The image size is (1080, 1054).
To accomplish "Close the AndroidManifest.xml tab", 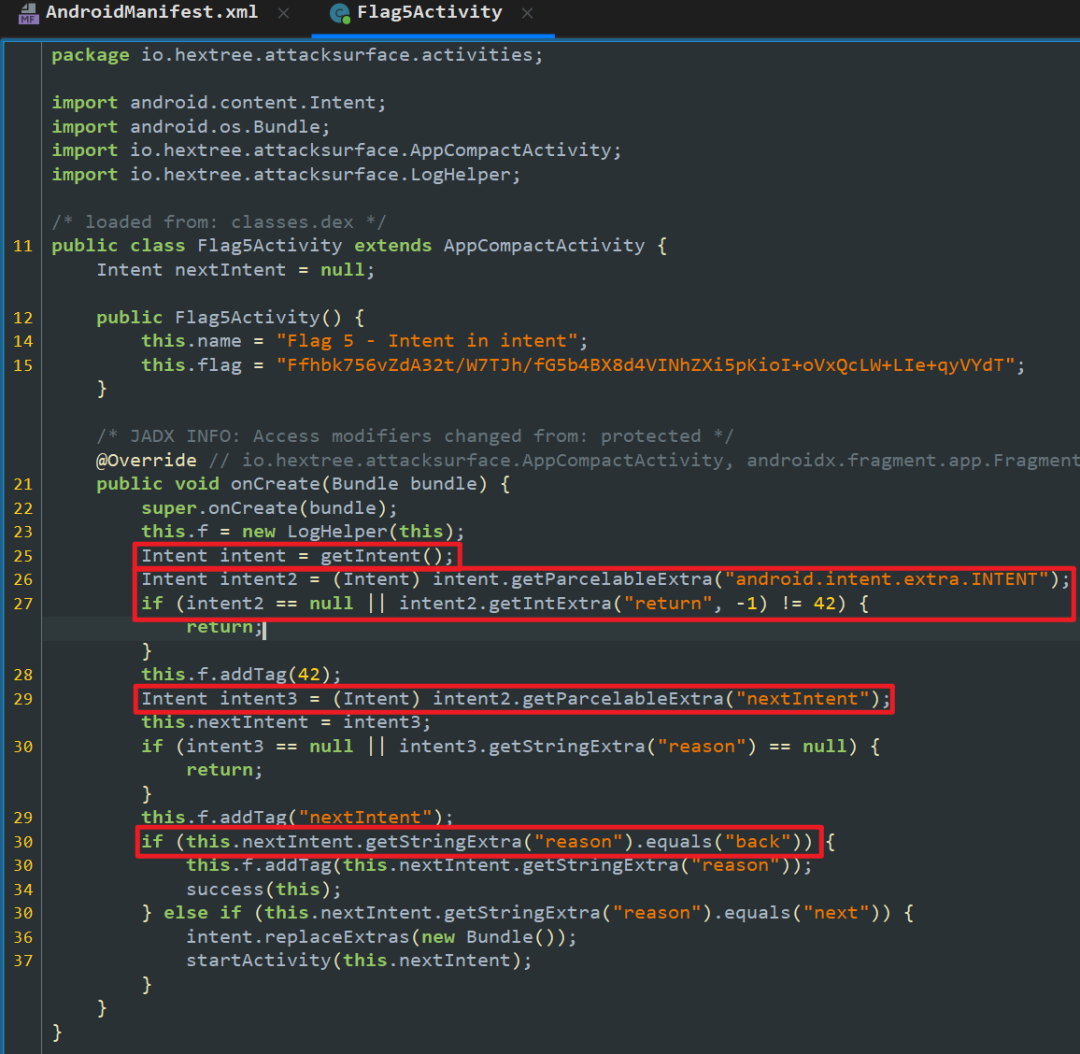I will point(283,13).
